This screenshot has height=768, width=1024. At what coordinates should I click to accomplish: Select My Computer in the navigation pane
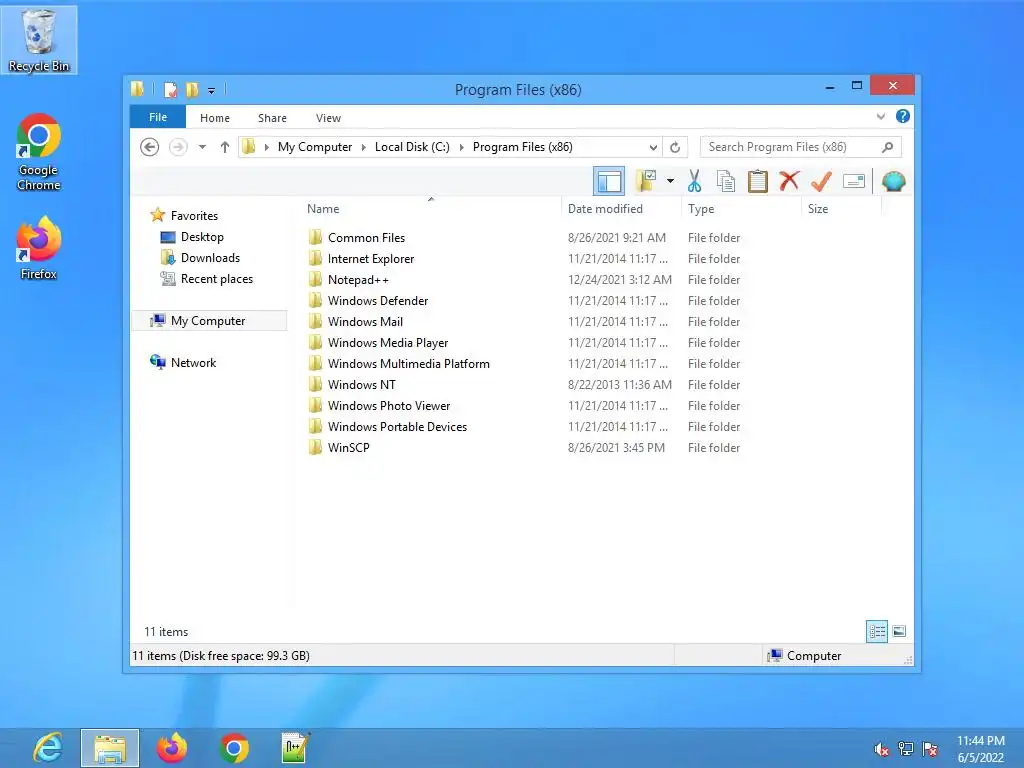(209, 321)
